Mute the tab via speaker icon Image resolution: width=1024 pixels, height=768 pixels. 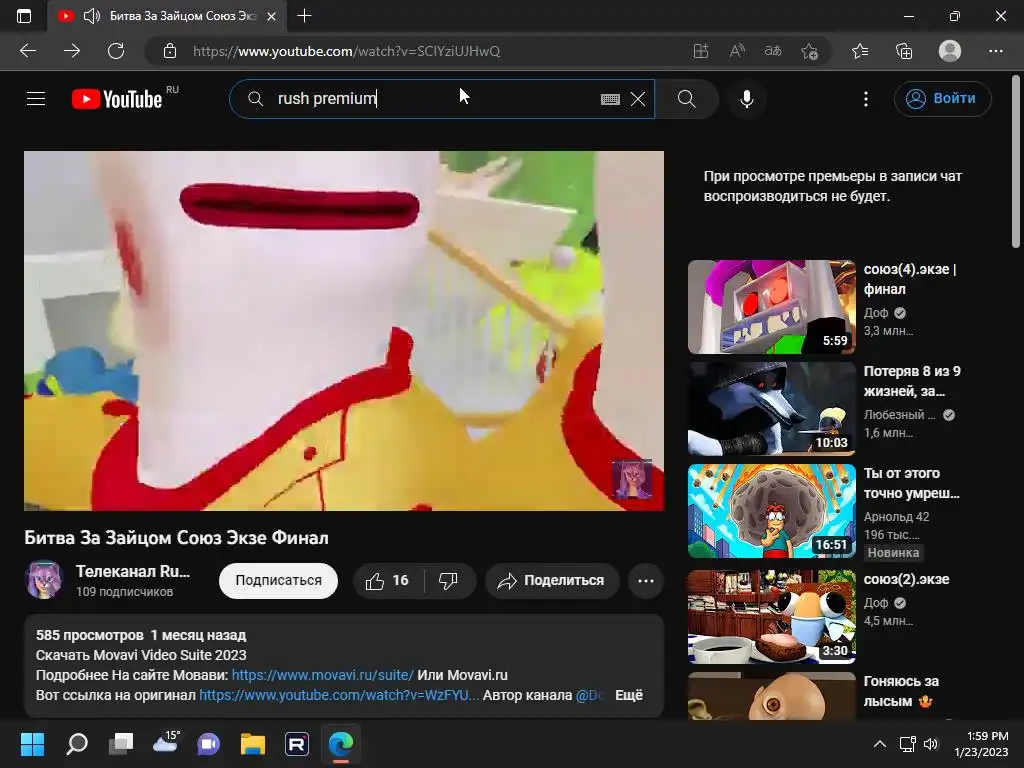tap(91, 16)
